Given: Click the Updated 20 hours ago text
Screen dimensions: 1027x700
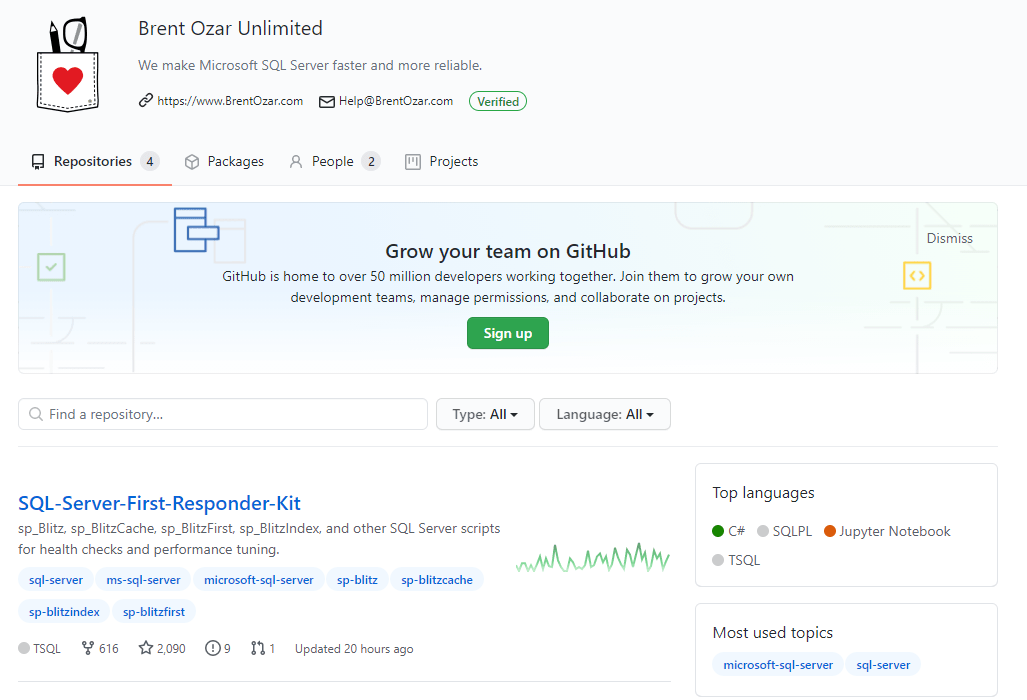Looking at the screenshot, I should tap(354, 649).
